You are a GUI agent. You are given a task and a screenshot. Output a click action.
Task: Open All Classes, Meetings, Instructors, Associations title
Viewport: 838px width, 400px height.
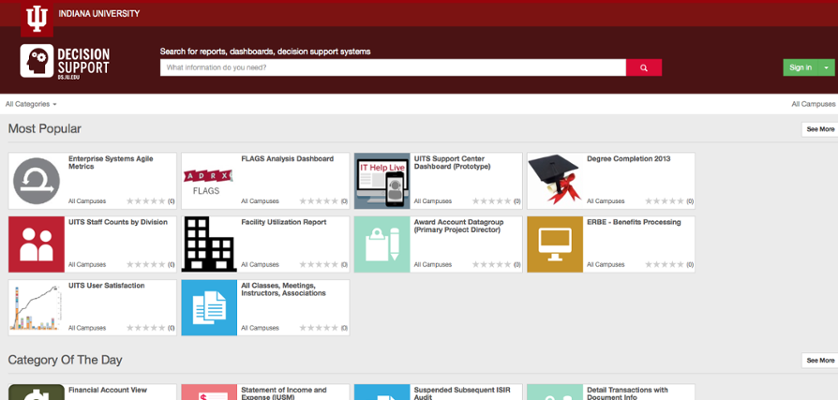pos(283,289)
